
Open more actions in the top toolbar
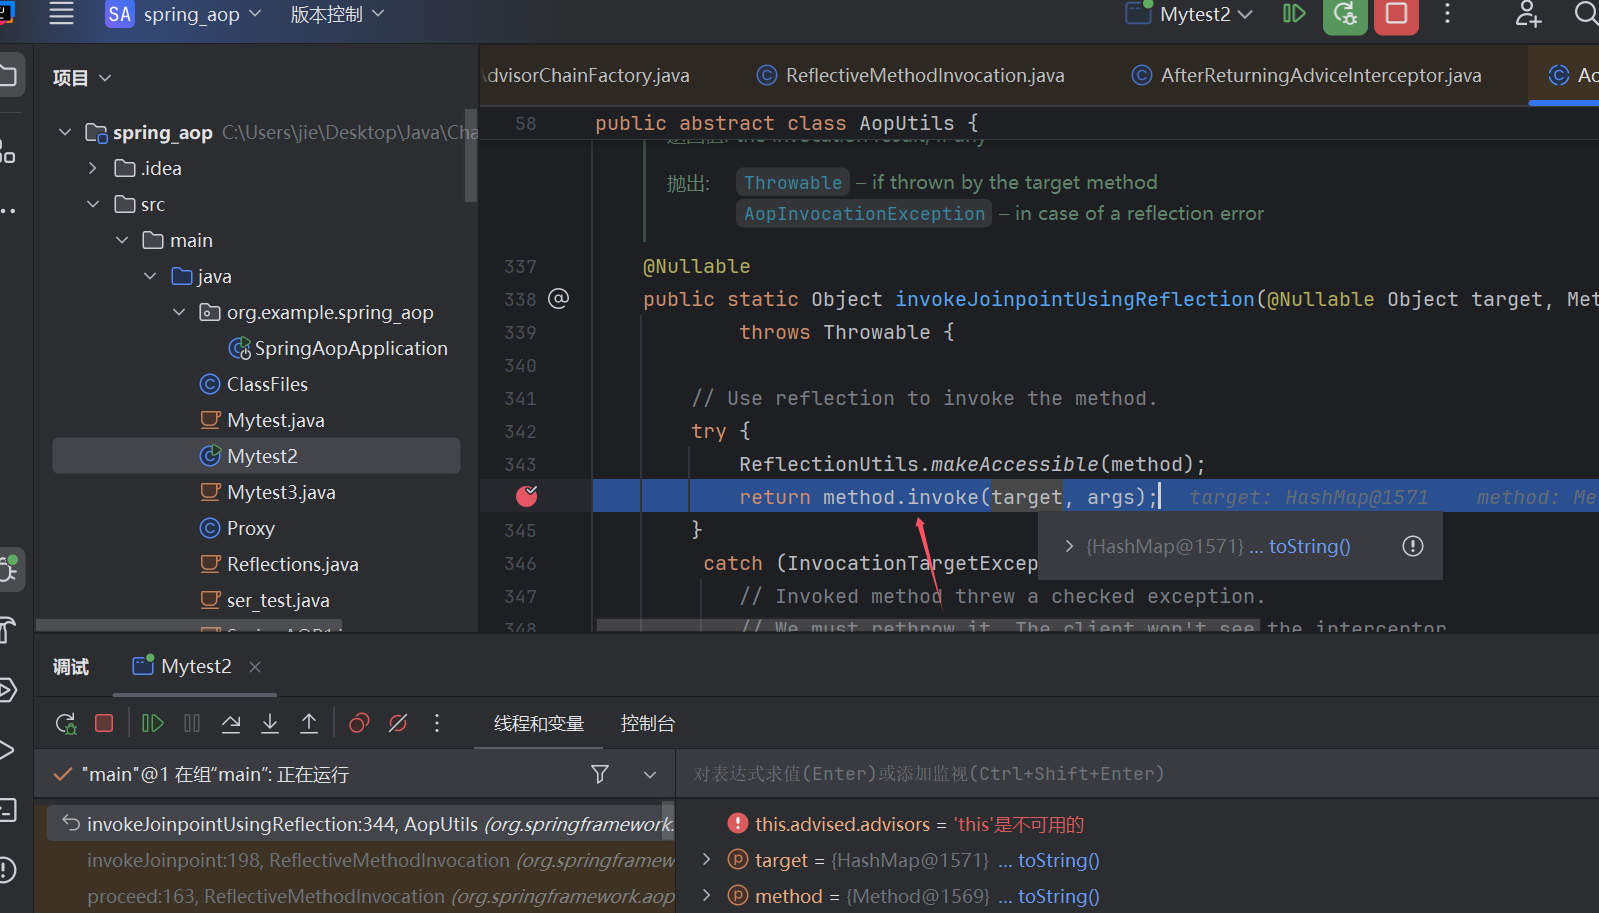[1447, 14]
